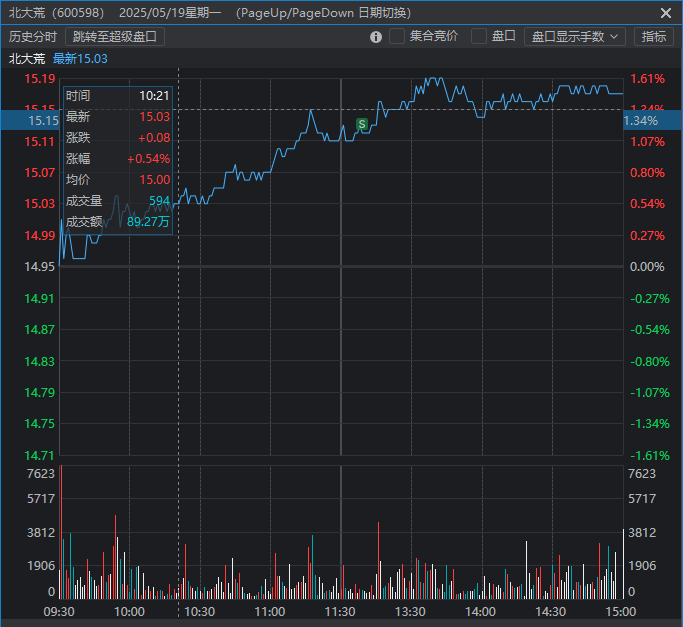Click the 09:30 time axis label
The image size is (683, 627).
[x=59, y=611]
